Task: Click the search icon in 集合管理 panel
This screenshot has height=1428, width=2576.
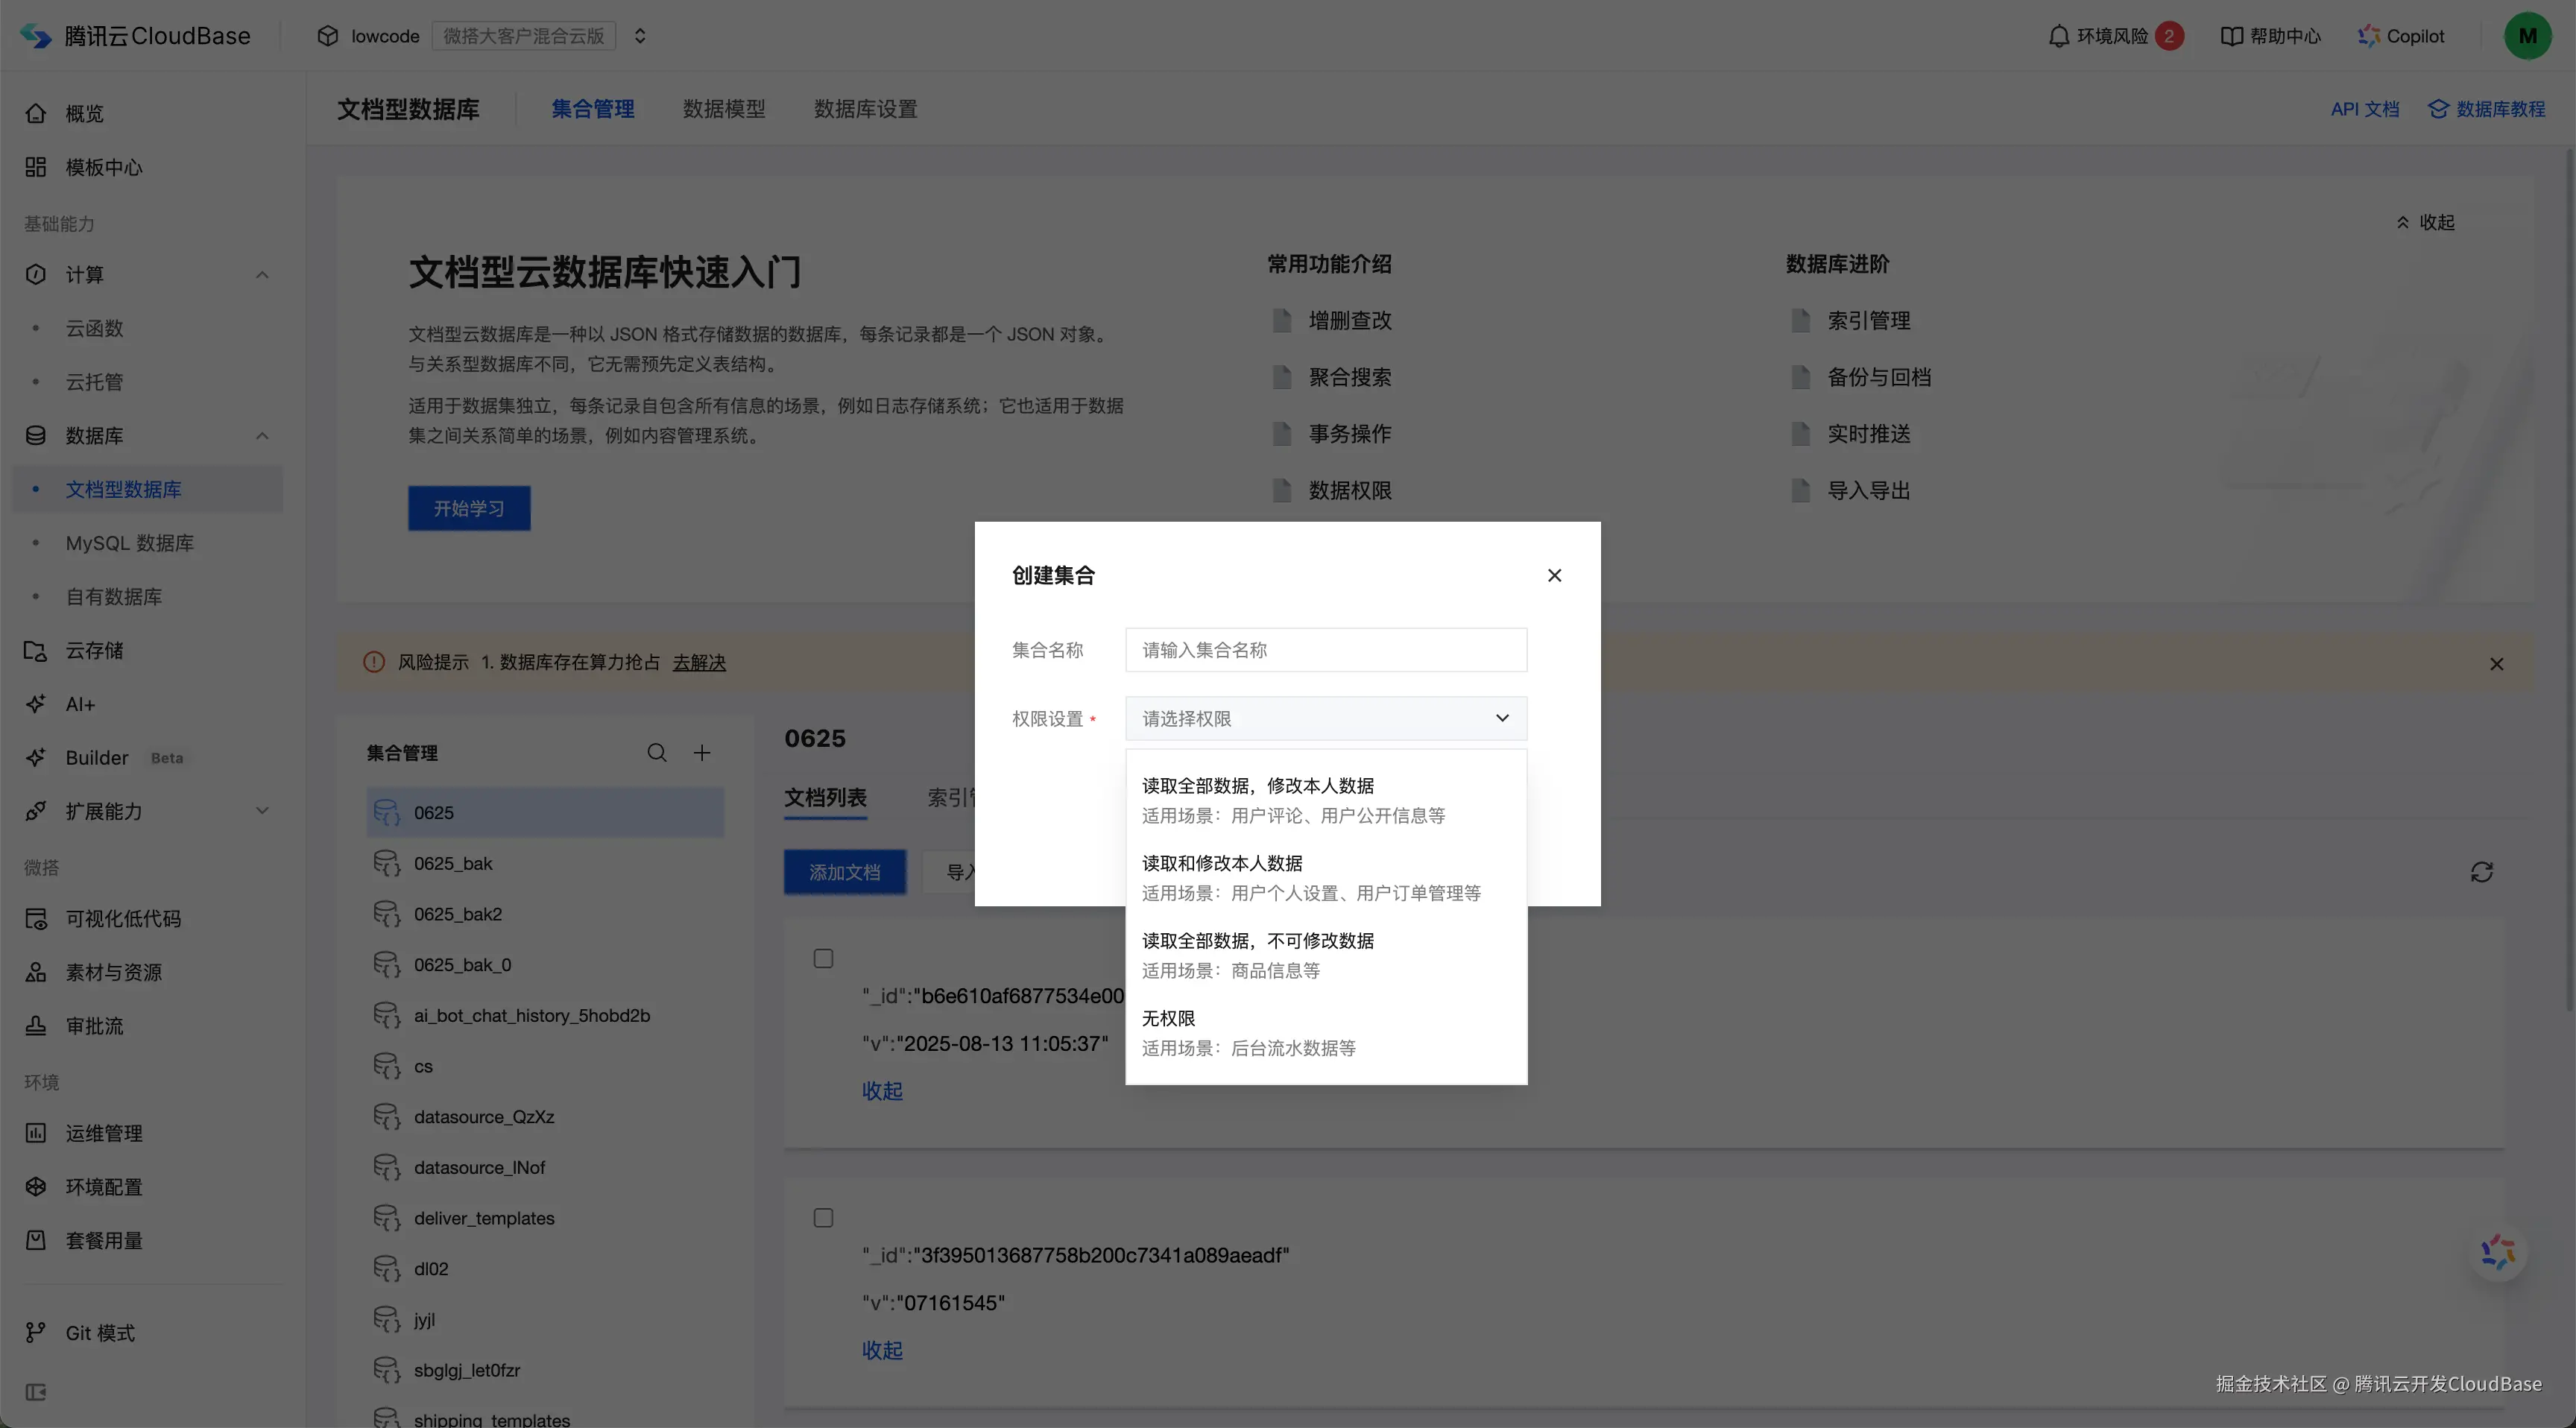Action: coord(657,751)
